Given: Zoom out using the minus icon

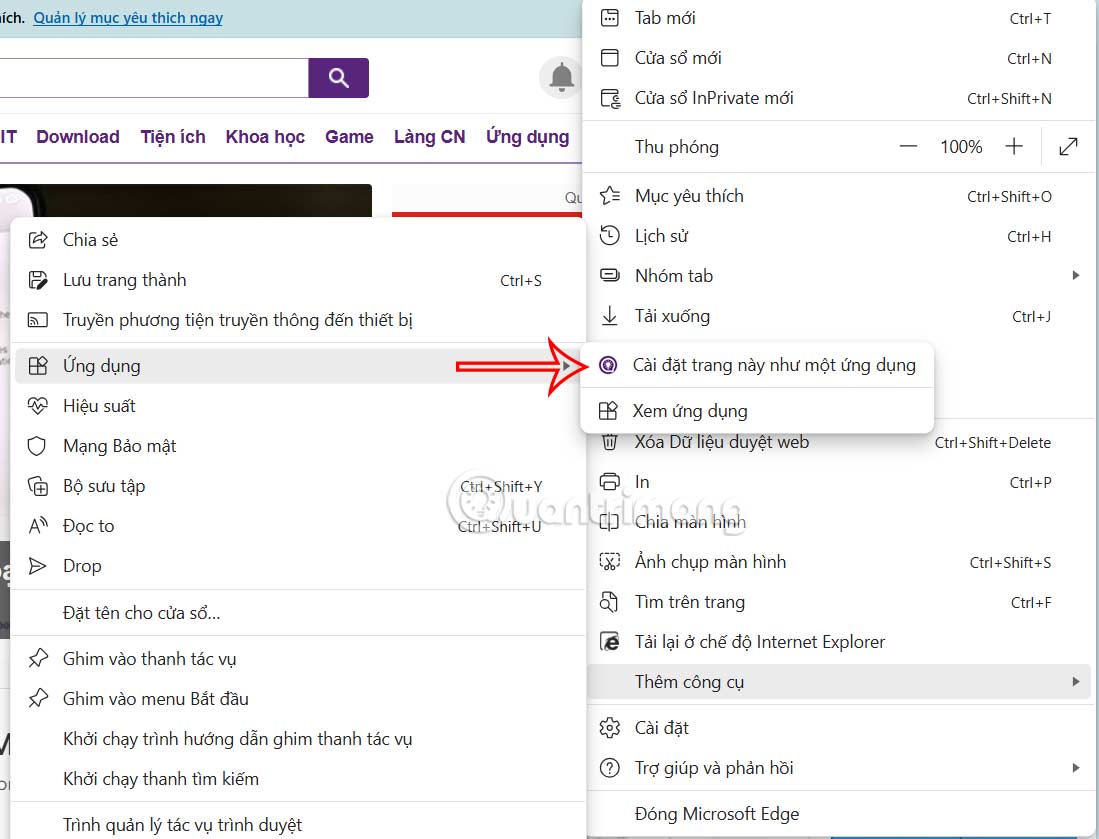Looking at the screenshot, I should tap(908, 146).
